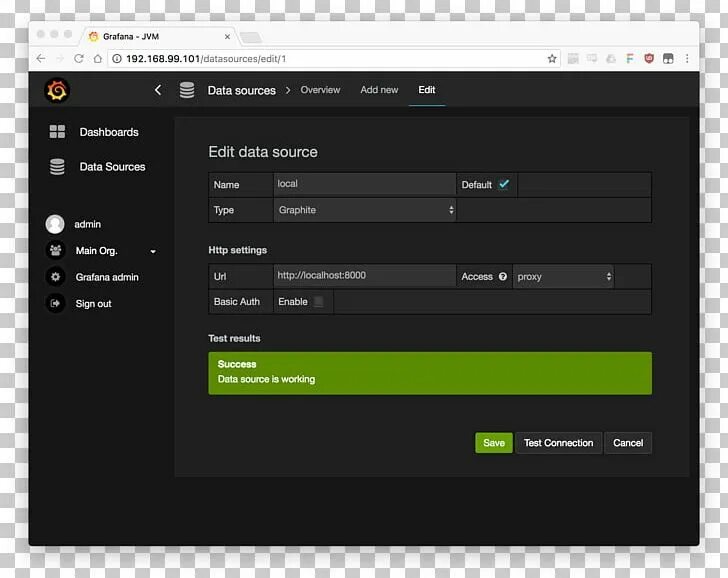The image size is (728, 578).
Task: Click the Name input field containing local
Action: pyautogui.click(x=365, y=184)
